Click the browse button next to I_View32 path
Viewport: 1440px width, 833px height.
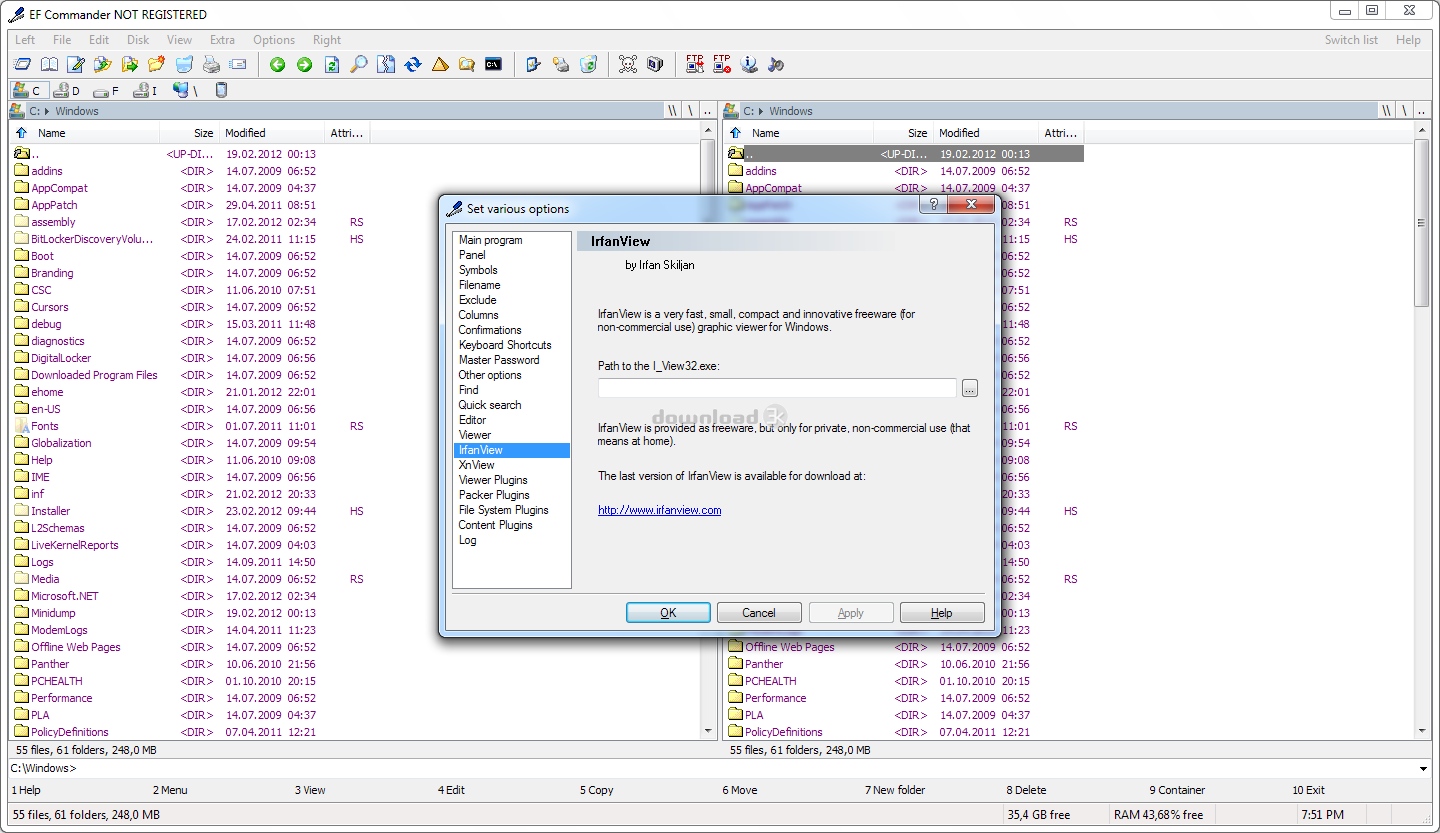tap(970, 388)
